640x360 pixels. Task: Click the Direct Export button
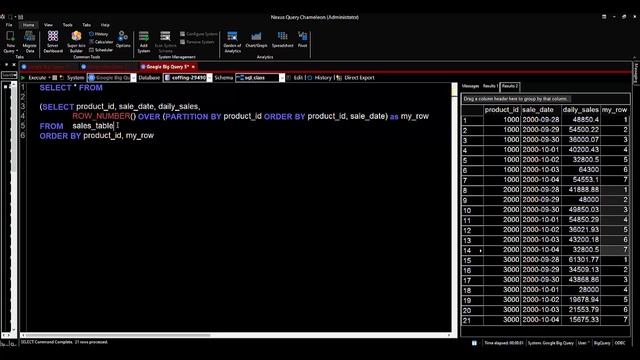(356, 78)
